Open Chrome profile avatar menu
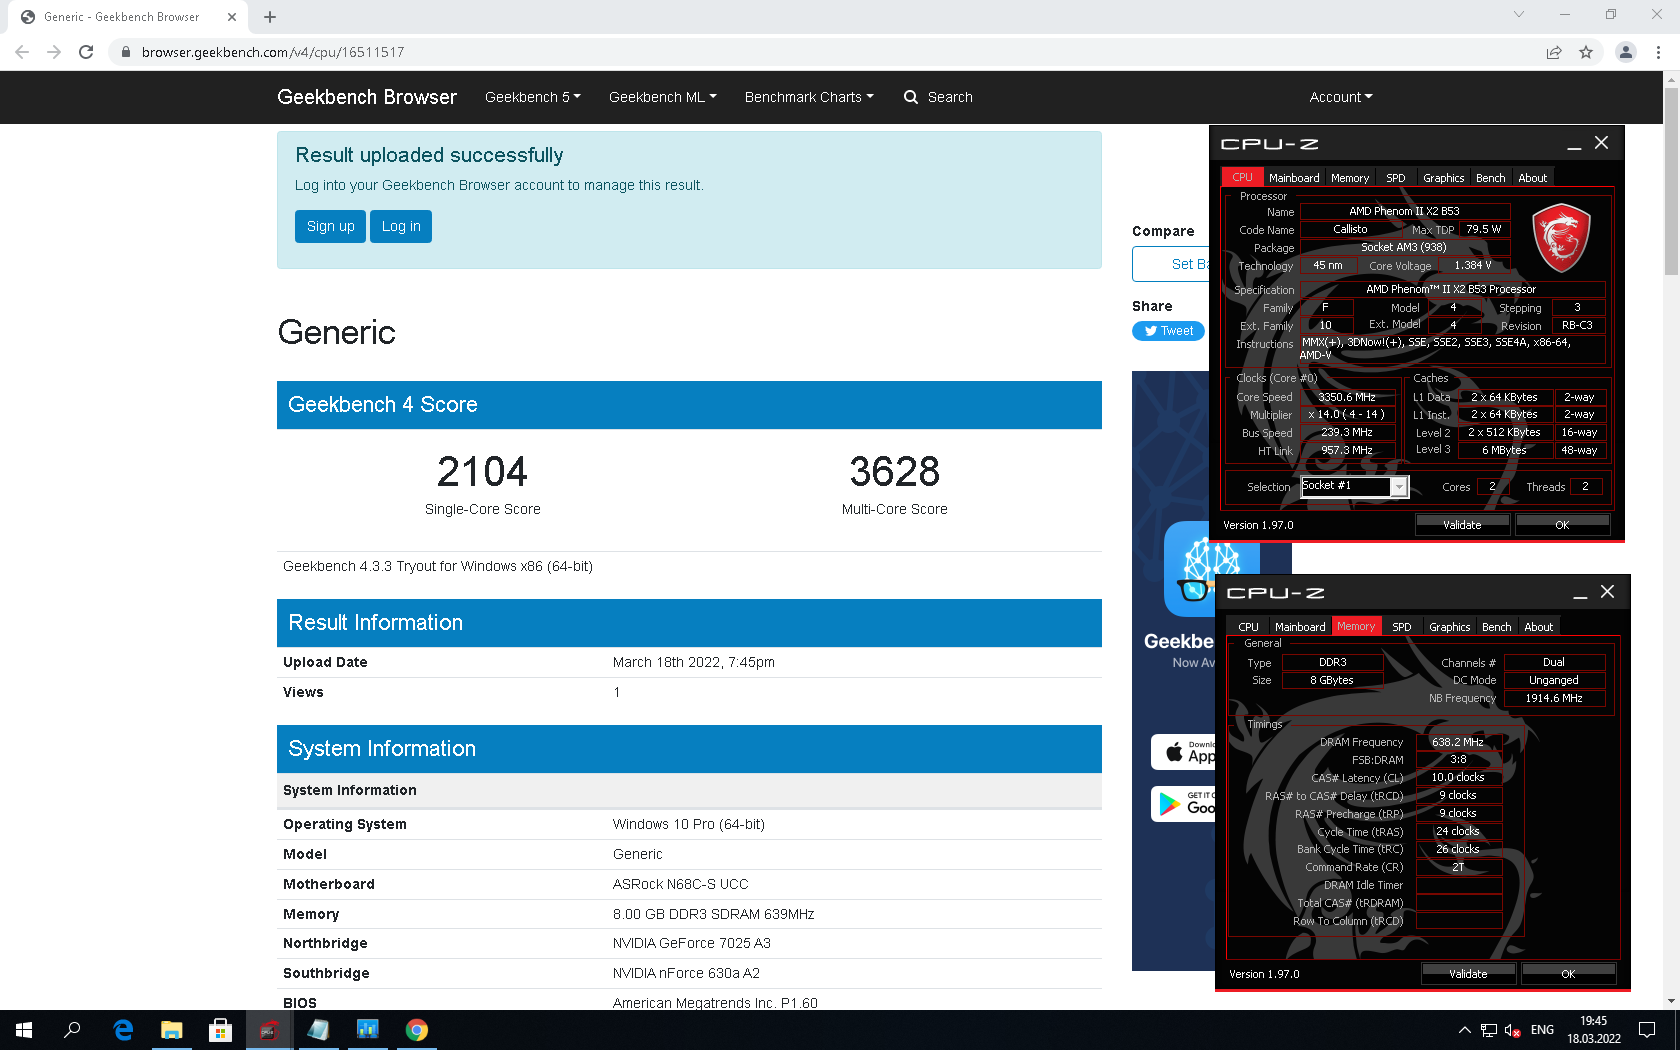 [1626, 52]
